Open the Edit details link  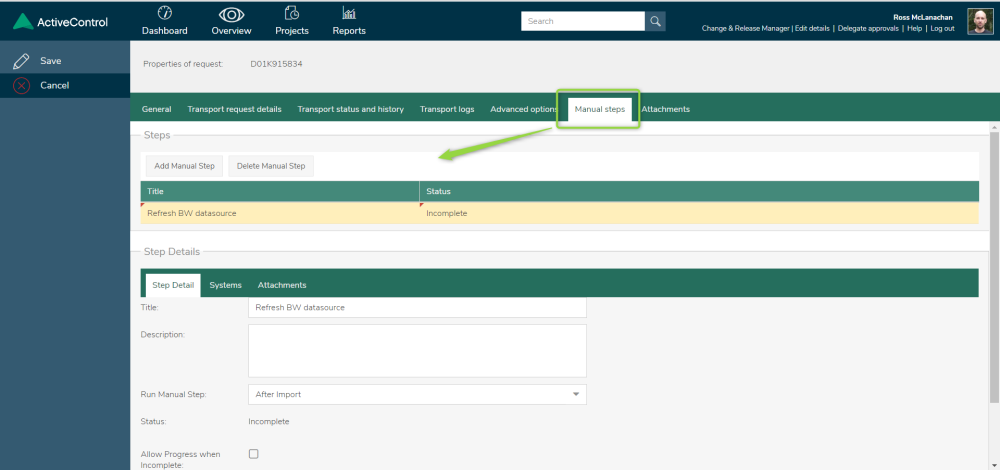(x=812, y=29)
